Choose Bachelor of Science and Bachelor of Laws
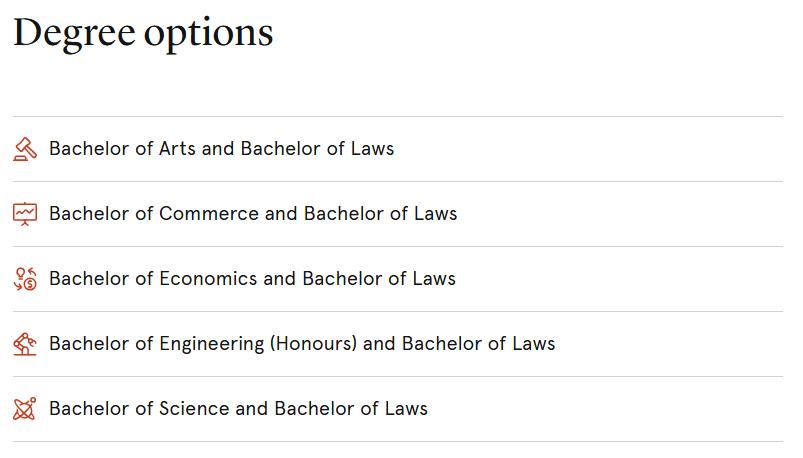This screenshot has height=458, width=803. [238, 409]
